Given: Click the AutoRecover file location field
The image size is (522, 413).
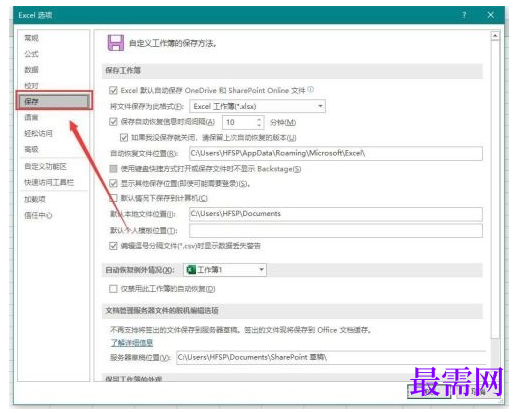Looking at the screenshot, I should click(336, 153).
